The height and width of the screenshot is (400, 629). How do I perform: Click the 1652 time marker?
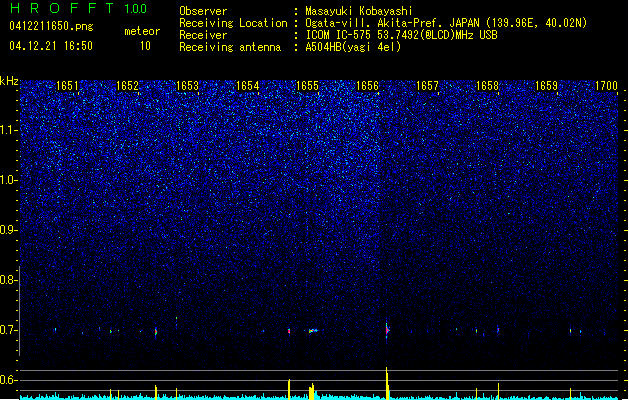(x=127, y=86)
